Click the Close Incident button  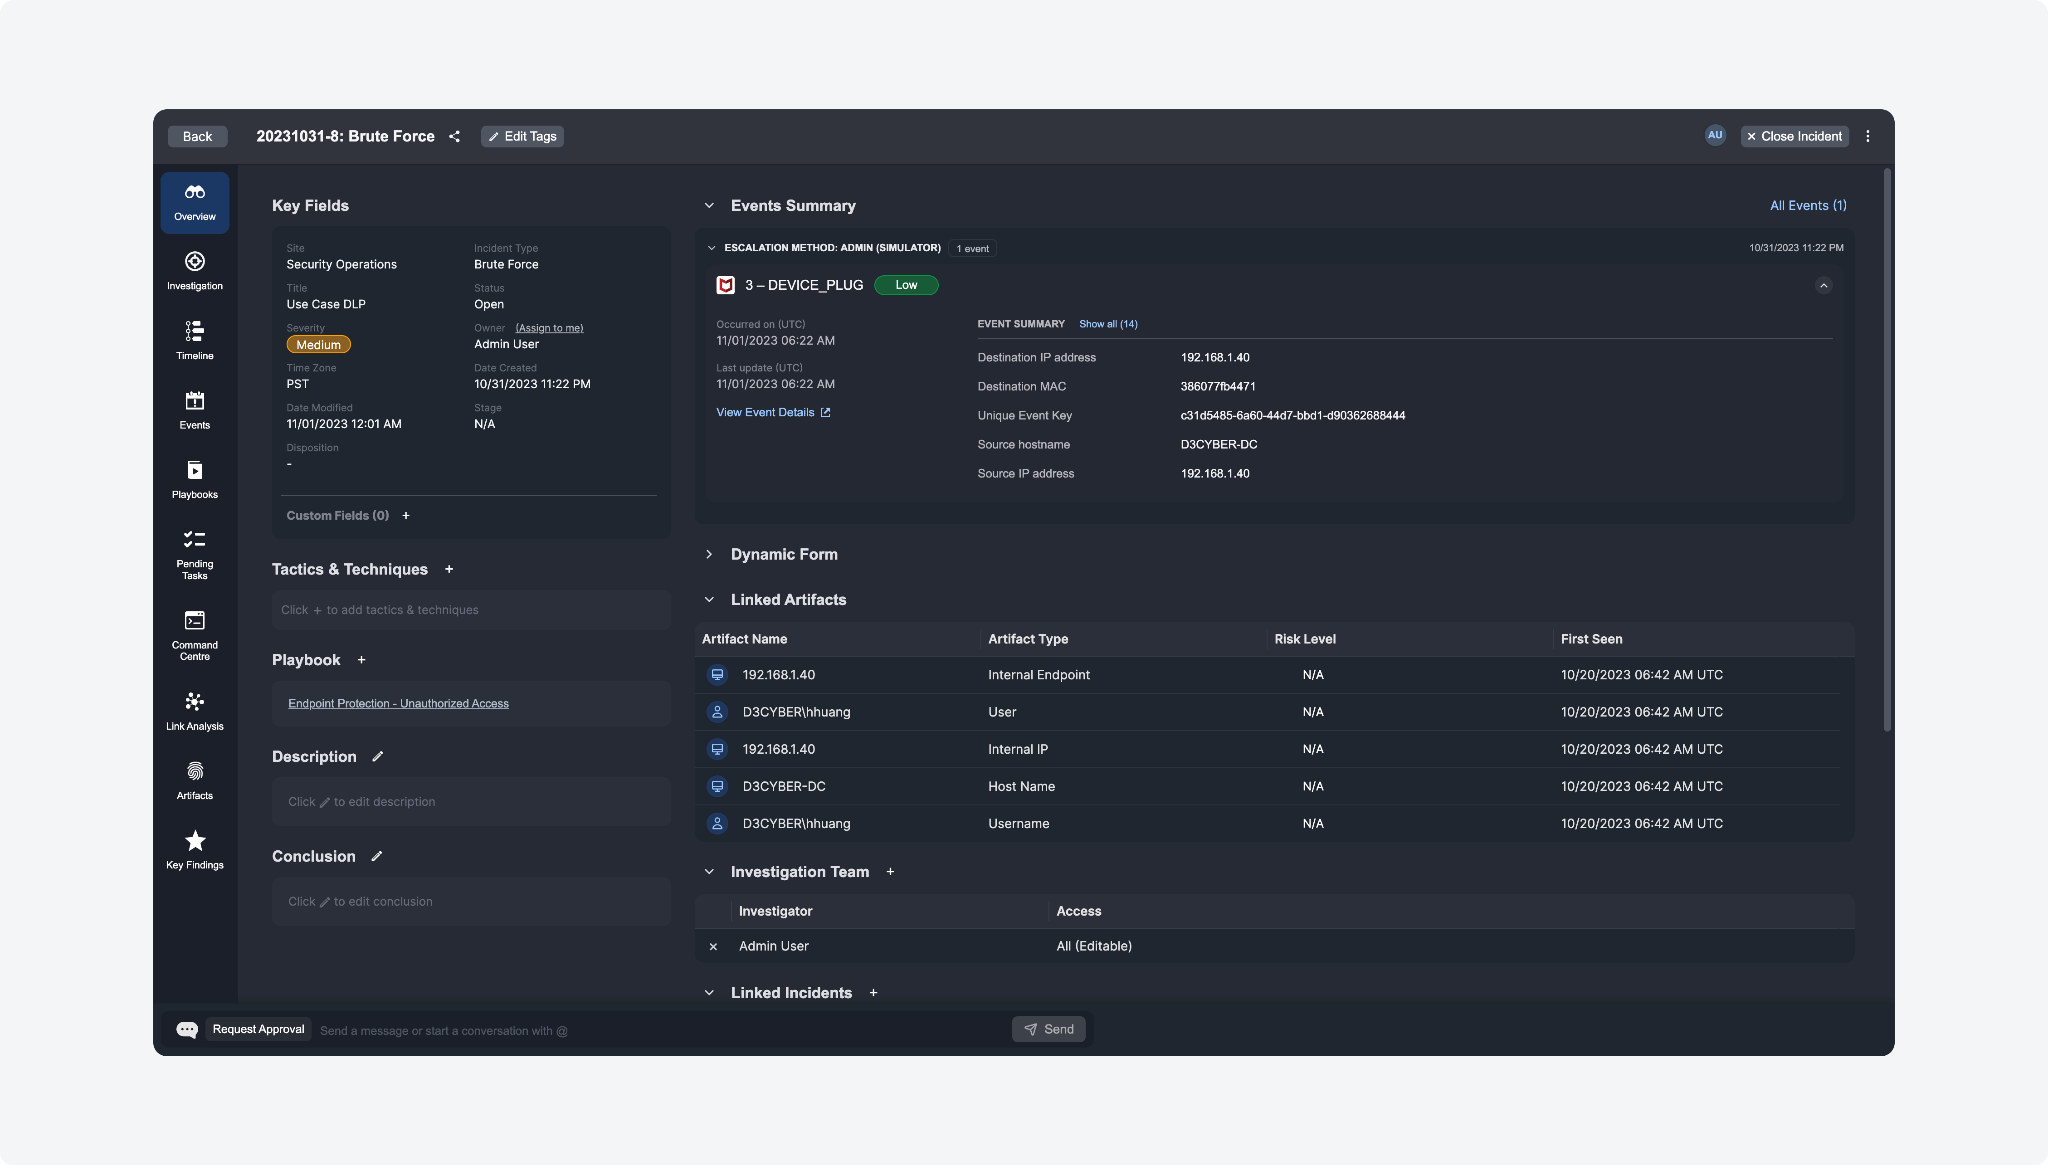point(1794,137)
